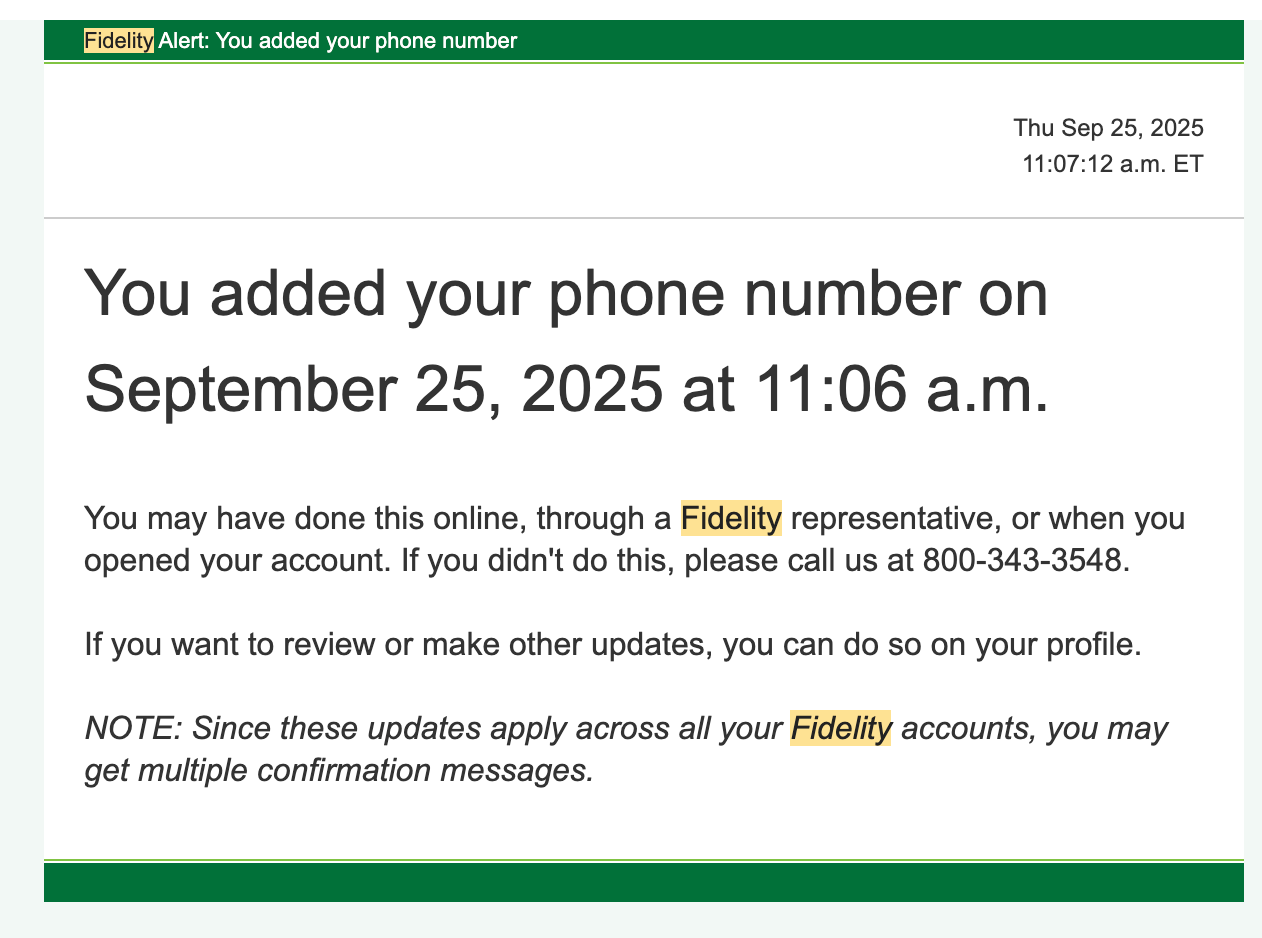Click the date Thu Sep 25, 2025
The height and width of the screenshot is (938, 1262).
coord(1108,128)
